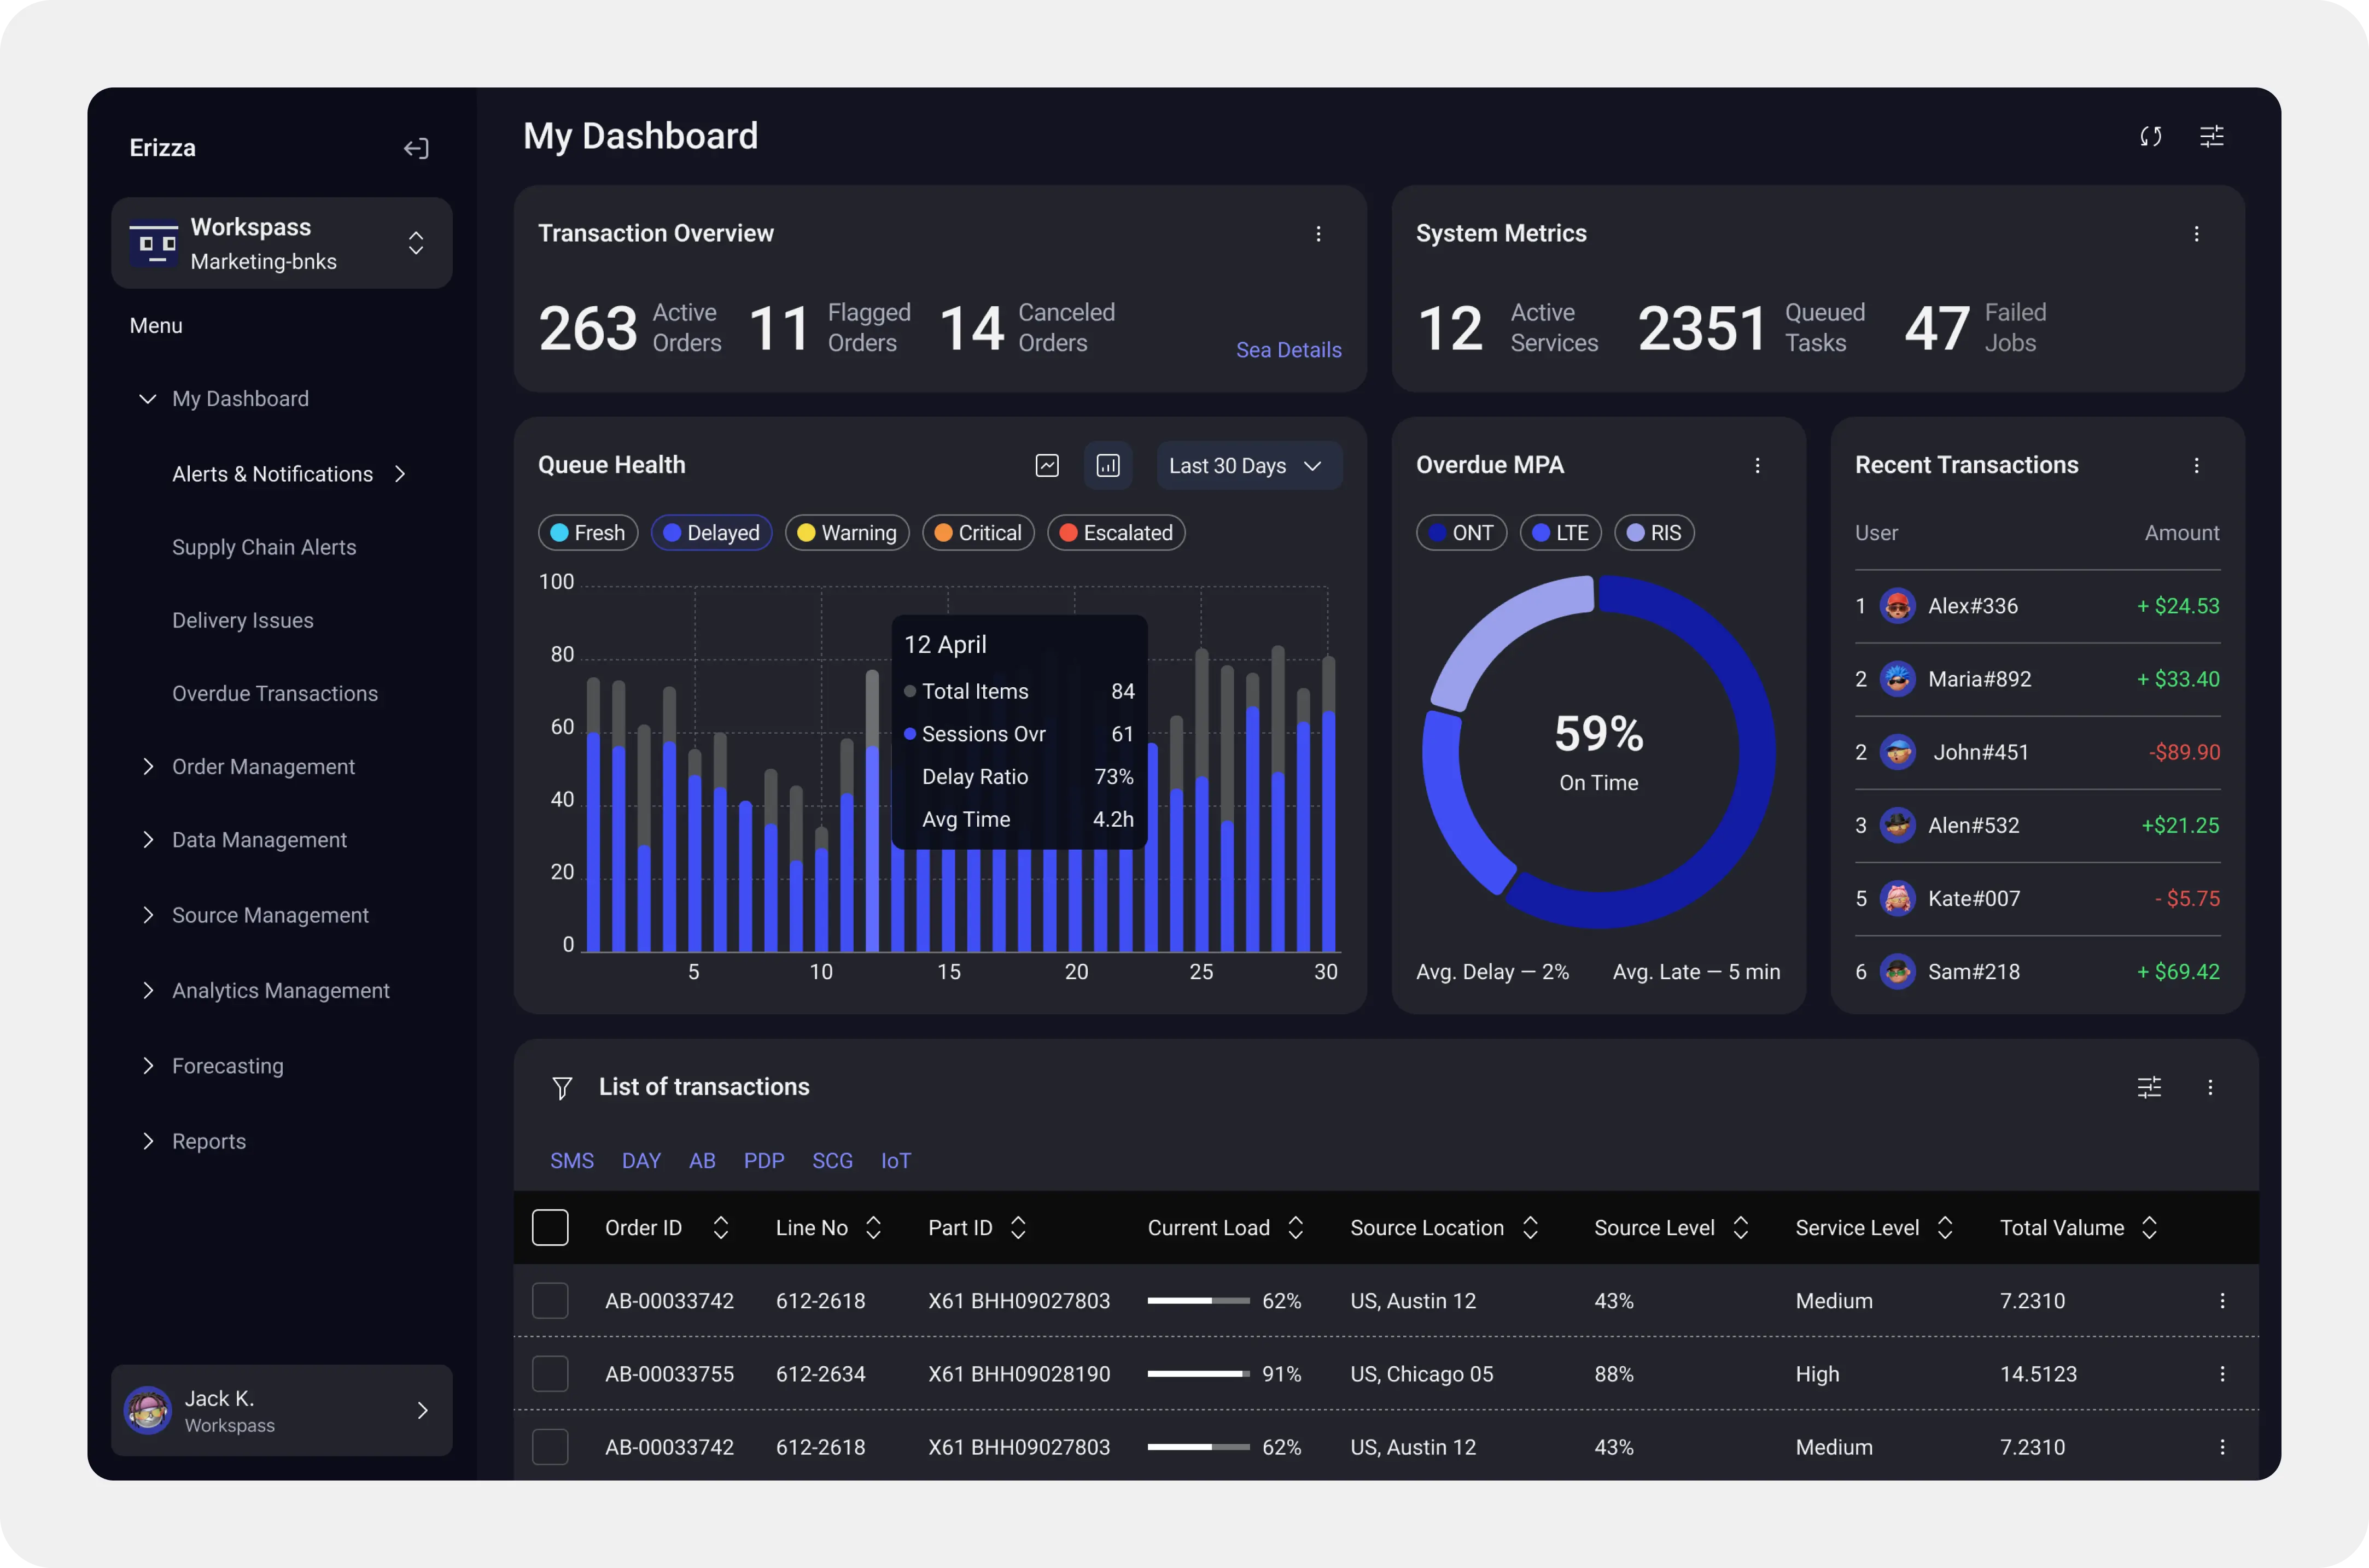Toggle the Delayed legend filter
This screenshot has height=1568, width=2369.
point(711,533)
